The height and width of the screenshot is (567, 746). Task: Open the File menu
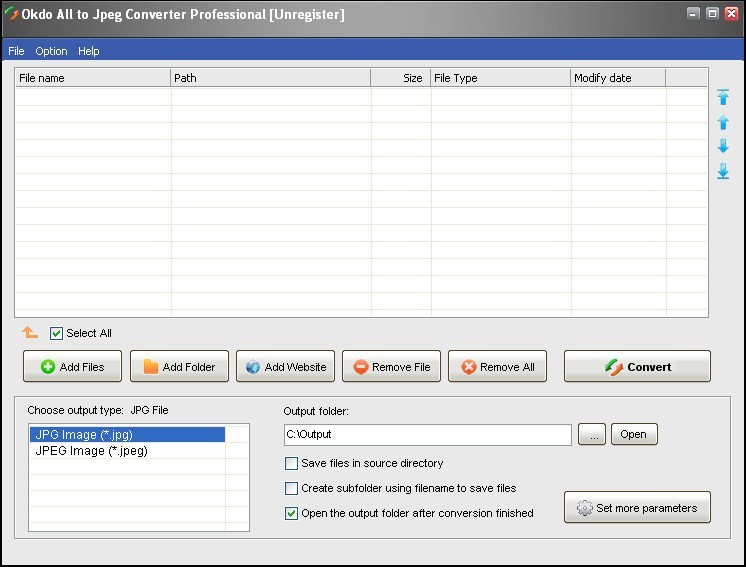tap(16, 51)
